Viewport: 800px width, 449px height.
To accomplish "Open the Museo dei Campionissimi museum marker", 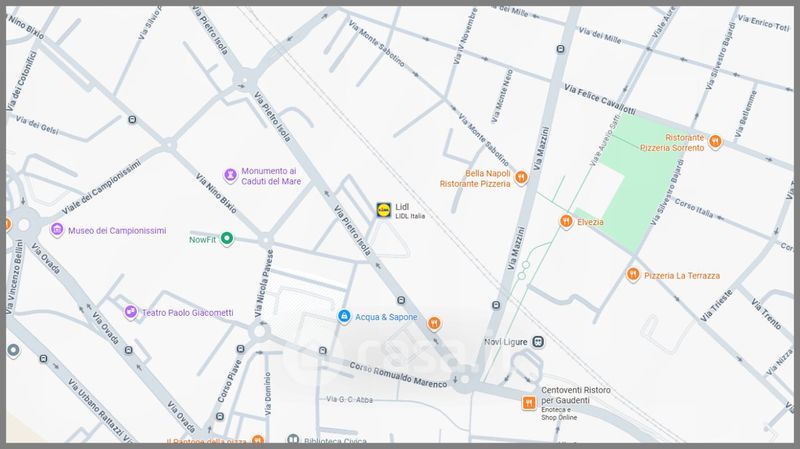I will coord(57,230).
